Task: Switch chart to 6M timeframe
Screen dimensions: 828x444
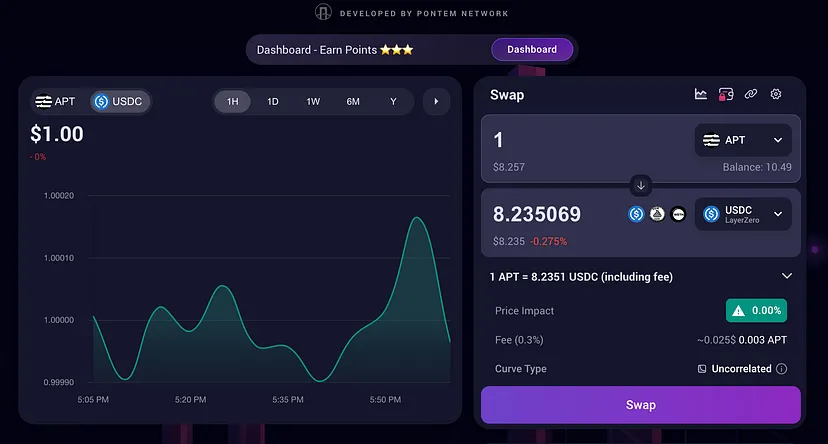Action: (353, 101)
